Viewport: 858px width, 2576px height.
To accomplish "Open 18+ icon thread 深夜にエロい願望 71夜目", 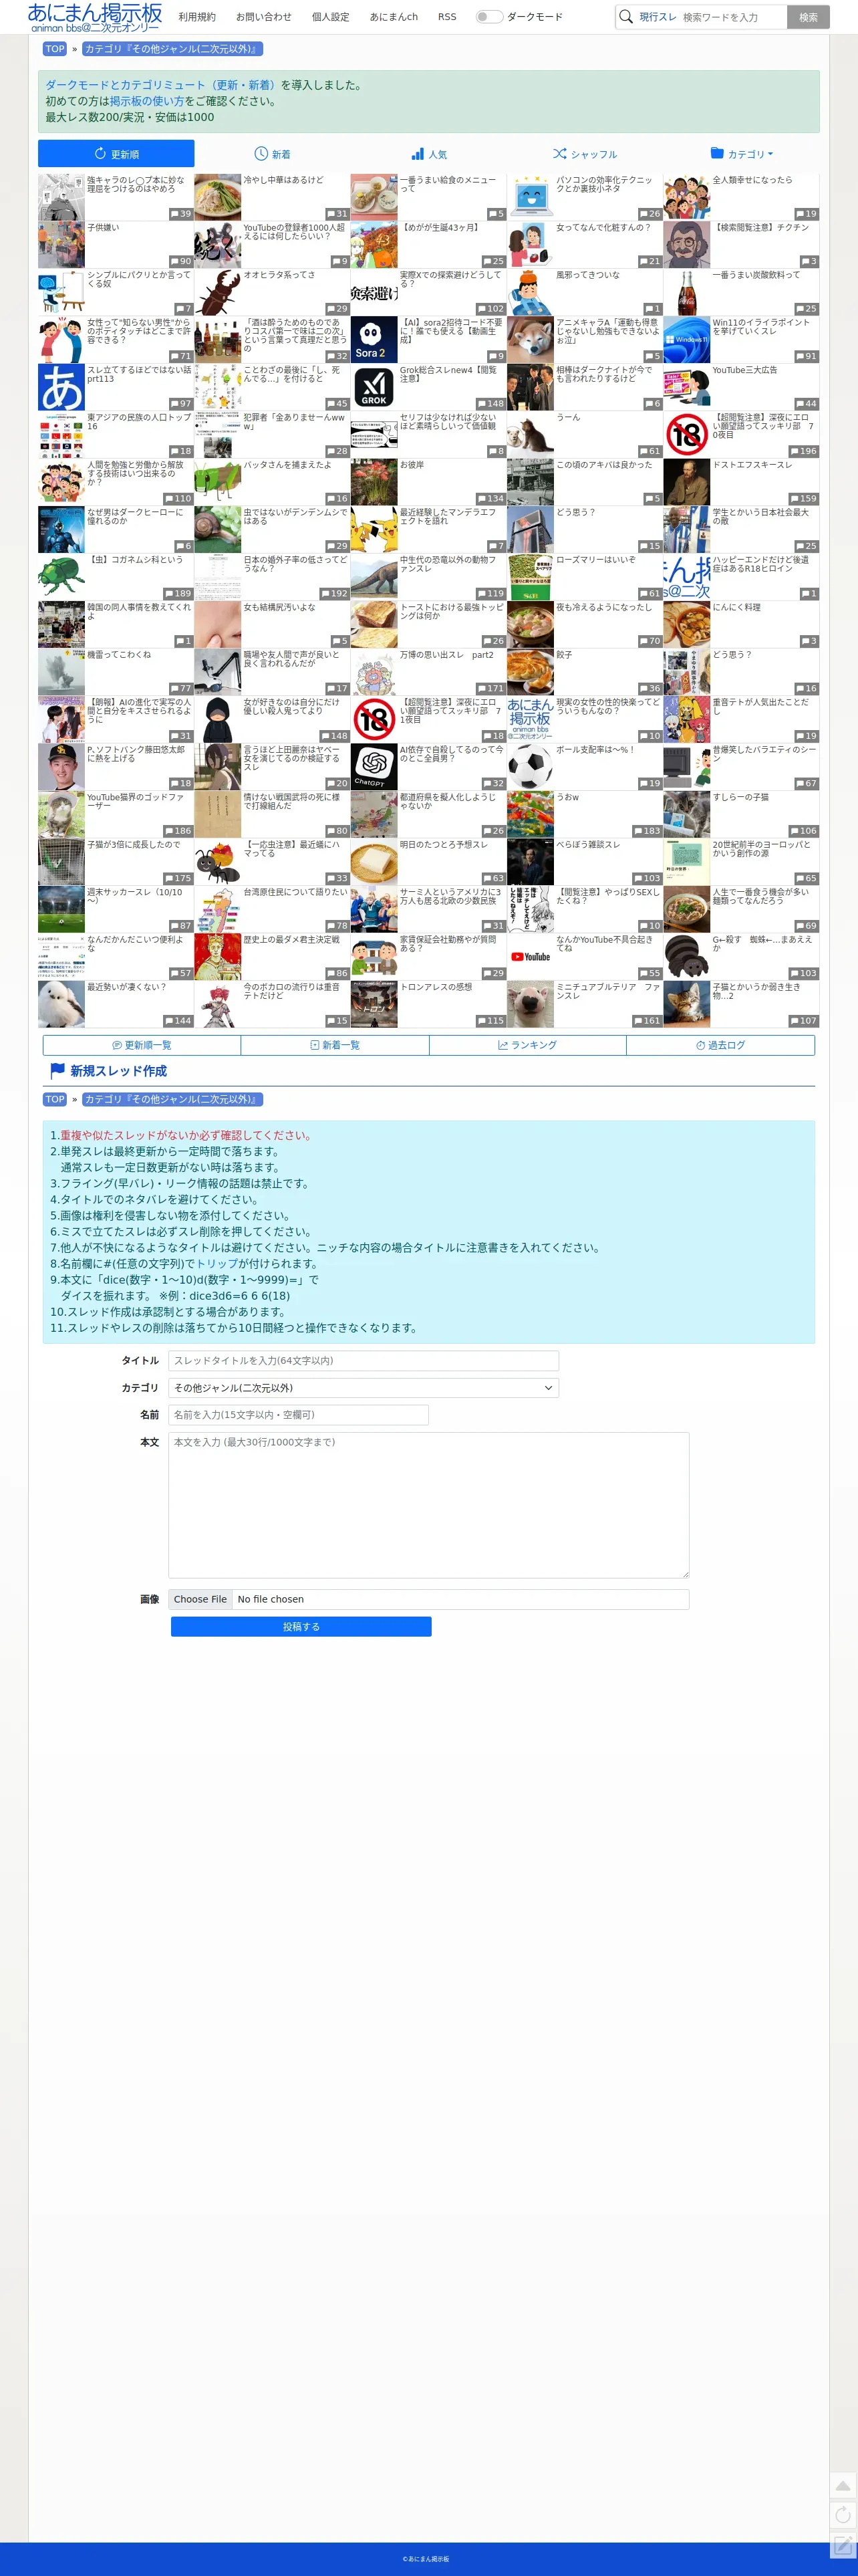I will [x=374, y=720].
